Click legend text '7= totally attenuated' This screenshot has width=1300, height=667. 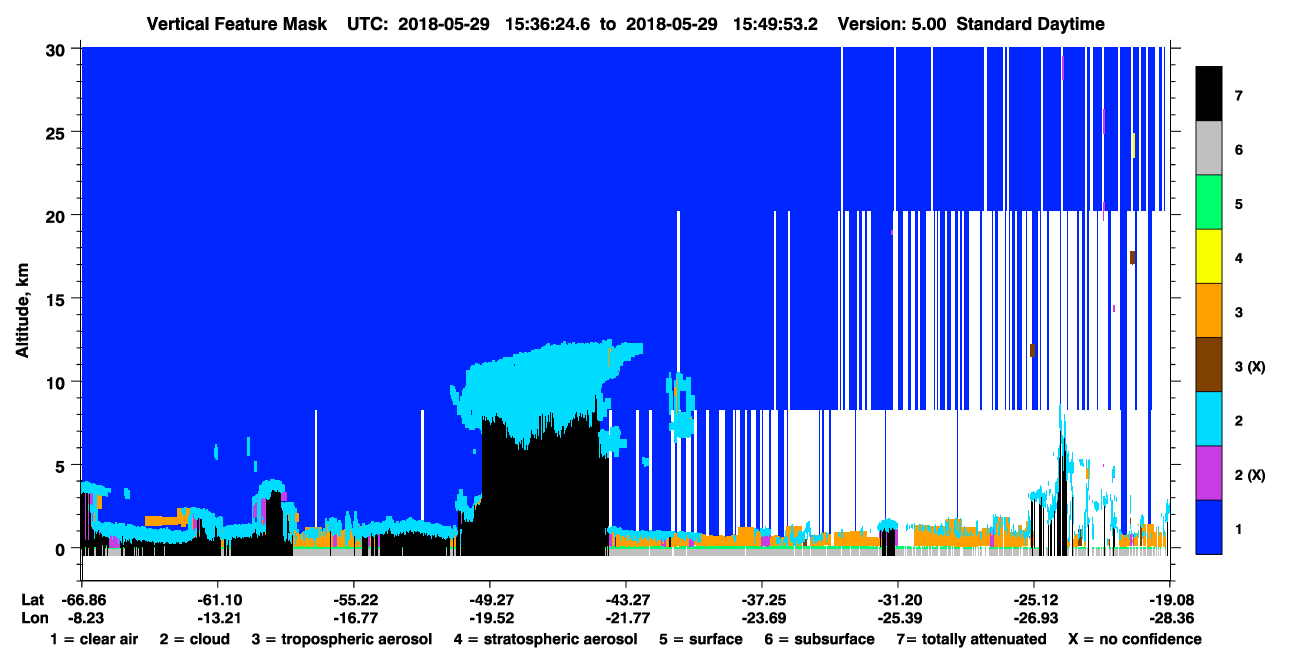pyautogui.click(x=968, y=639)
